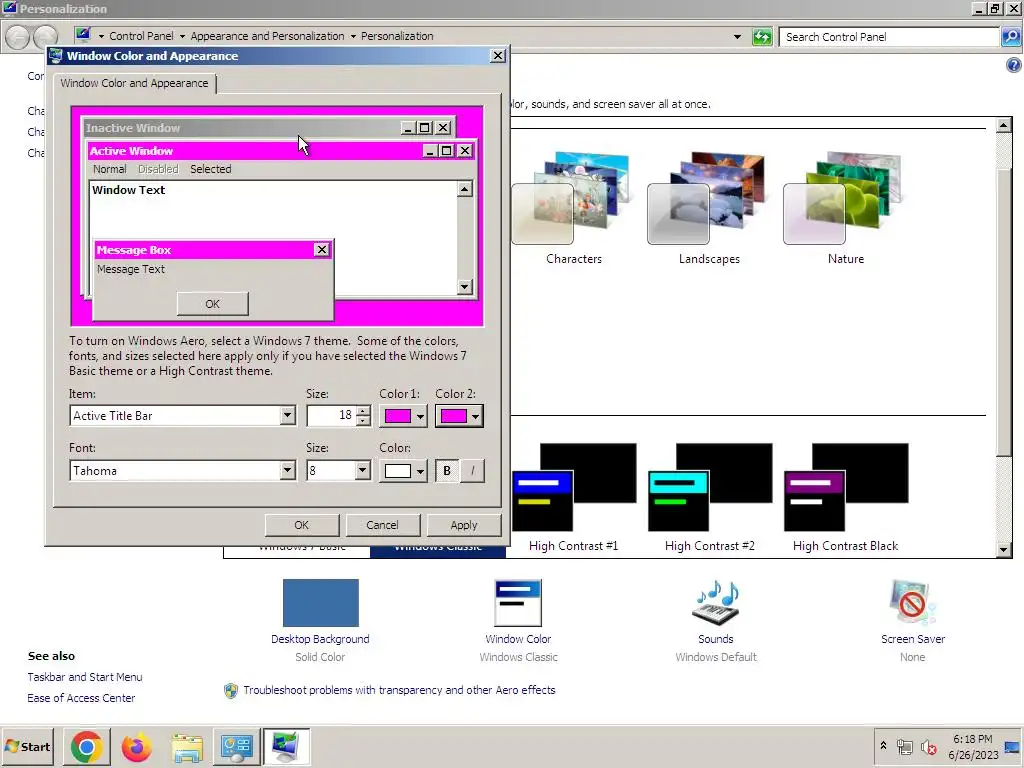This screenshot has height=768, width=1024.
Task: Click the Color 2 magenta swatch
Action: tap(453, 416)
